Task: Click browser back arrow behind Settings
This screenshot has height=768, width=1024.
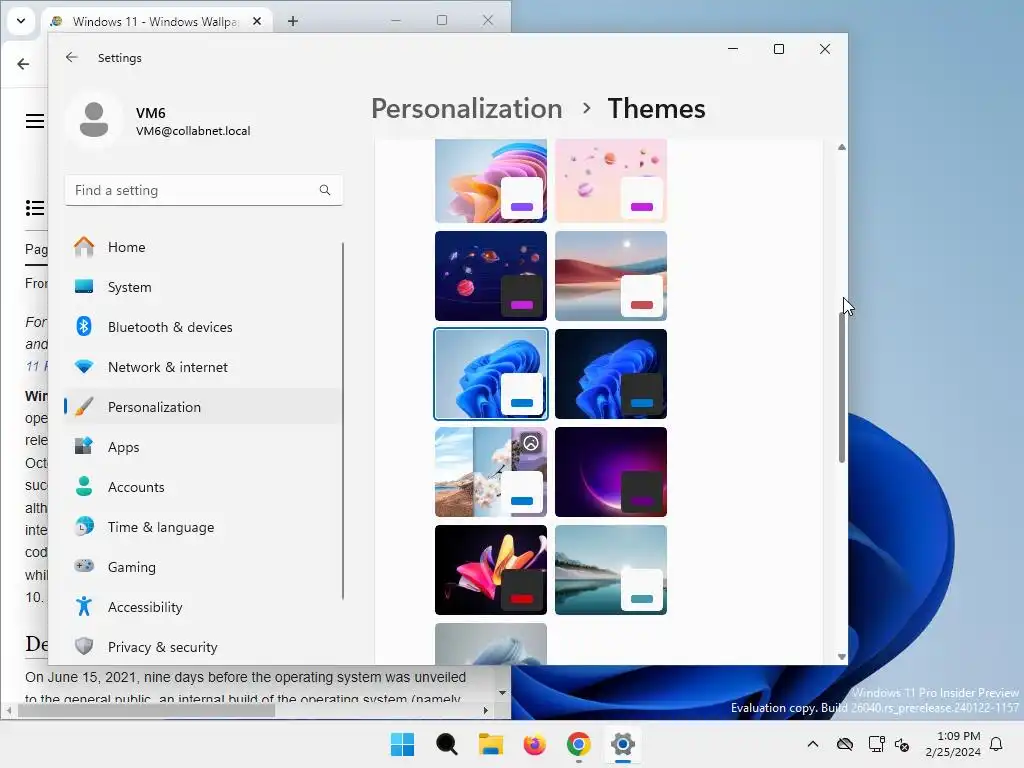Action: click(x=24, y=64)
